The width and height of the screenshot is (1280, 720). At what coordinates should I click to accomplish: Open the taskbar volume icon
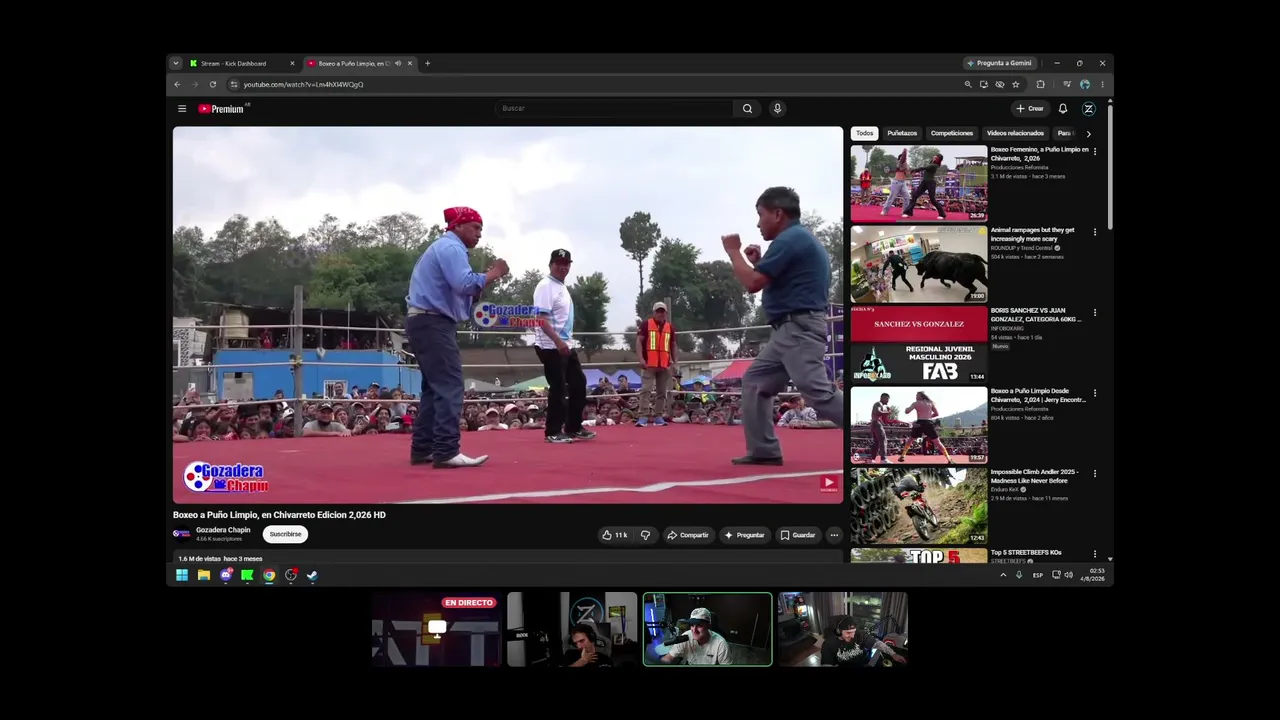1069,575
